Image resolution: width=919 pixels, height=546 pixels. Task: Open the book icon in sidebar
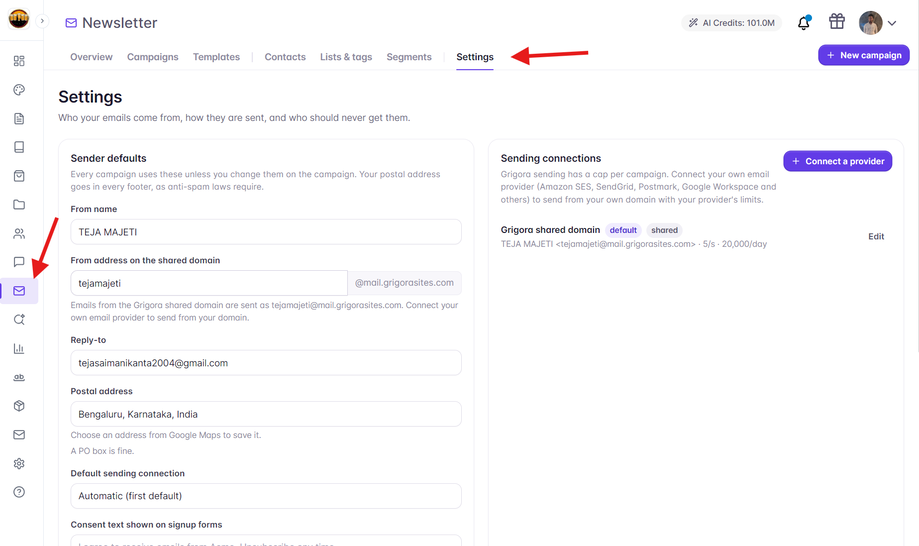click(x=19, y=147)
